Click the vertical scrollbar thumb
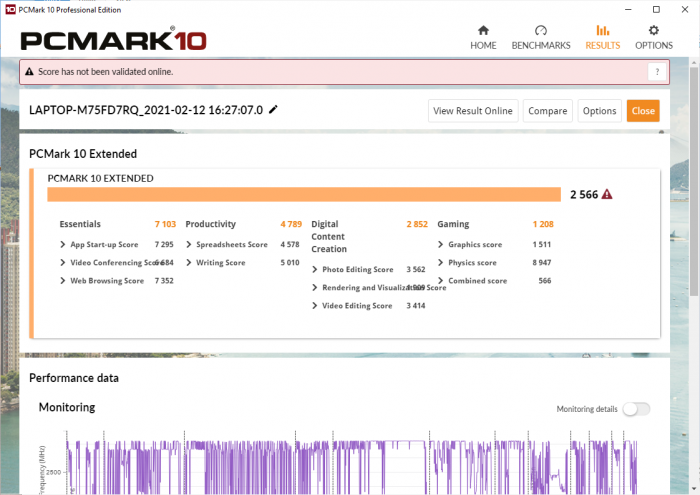700x495 pixels. click(x=693, y=181)
